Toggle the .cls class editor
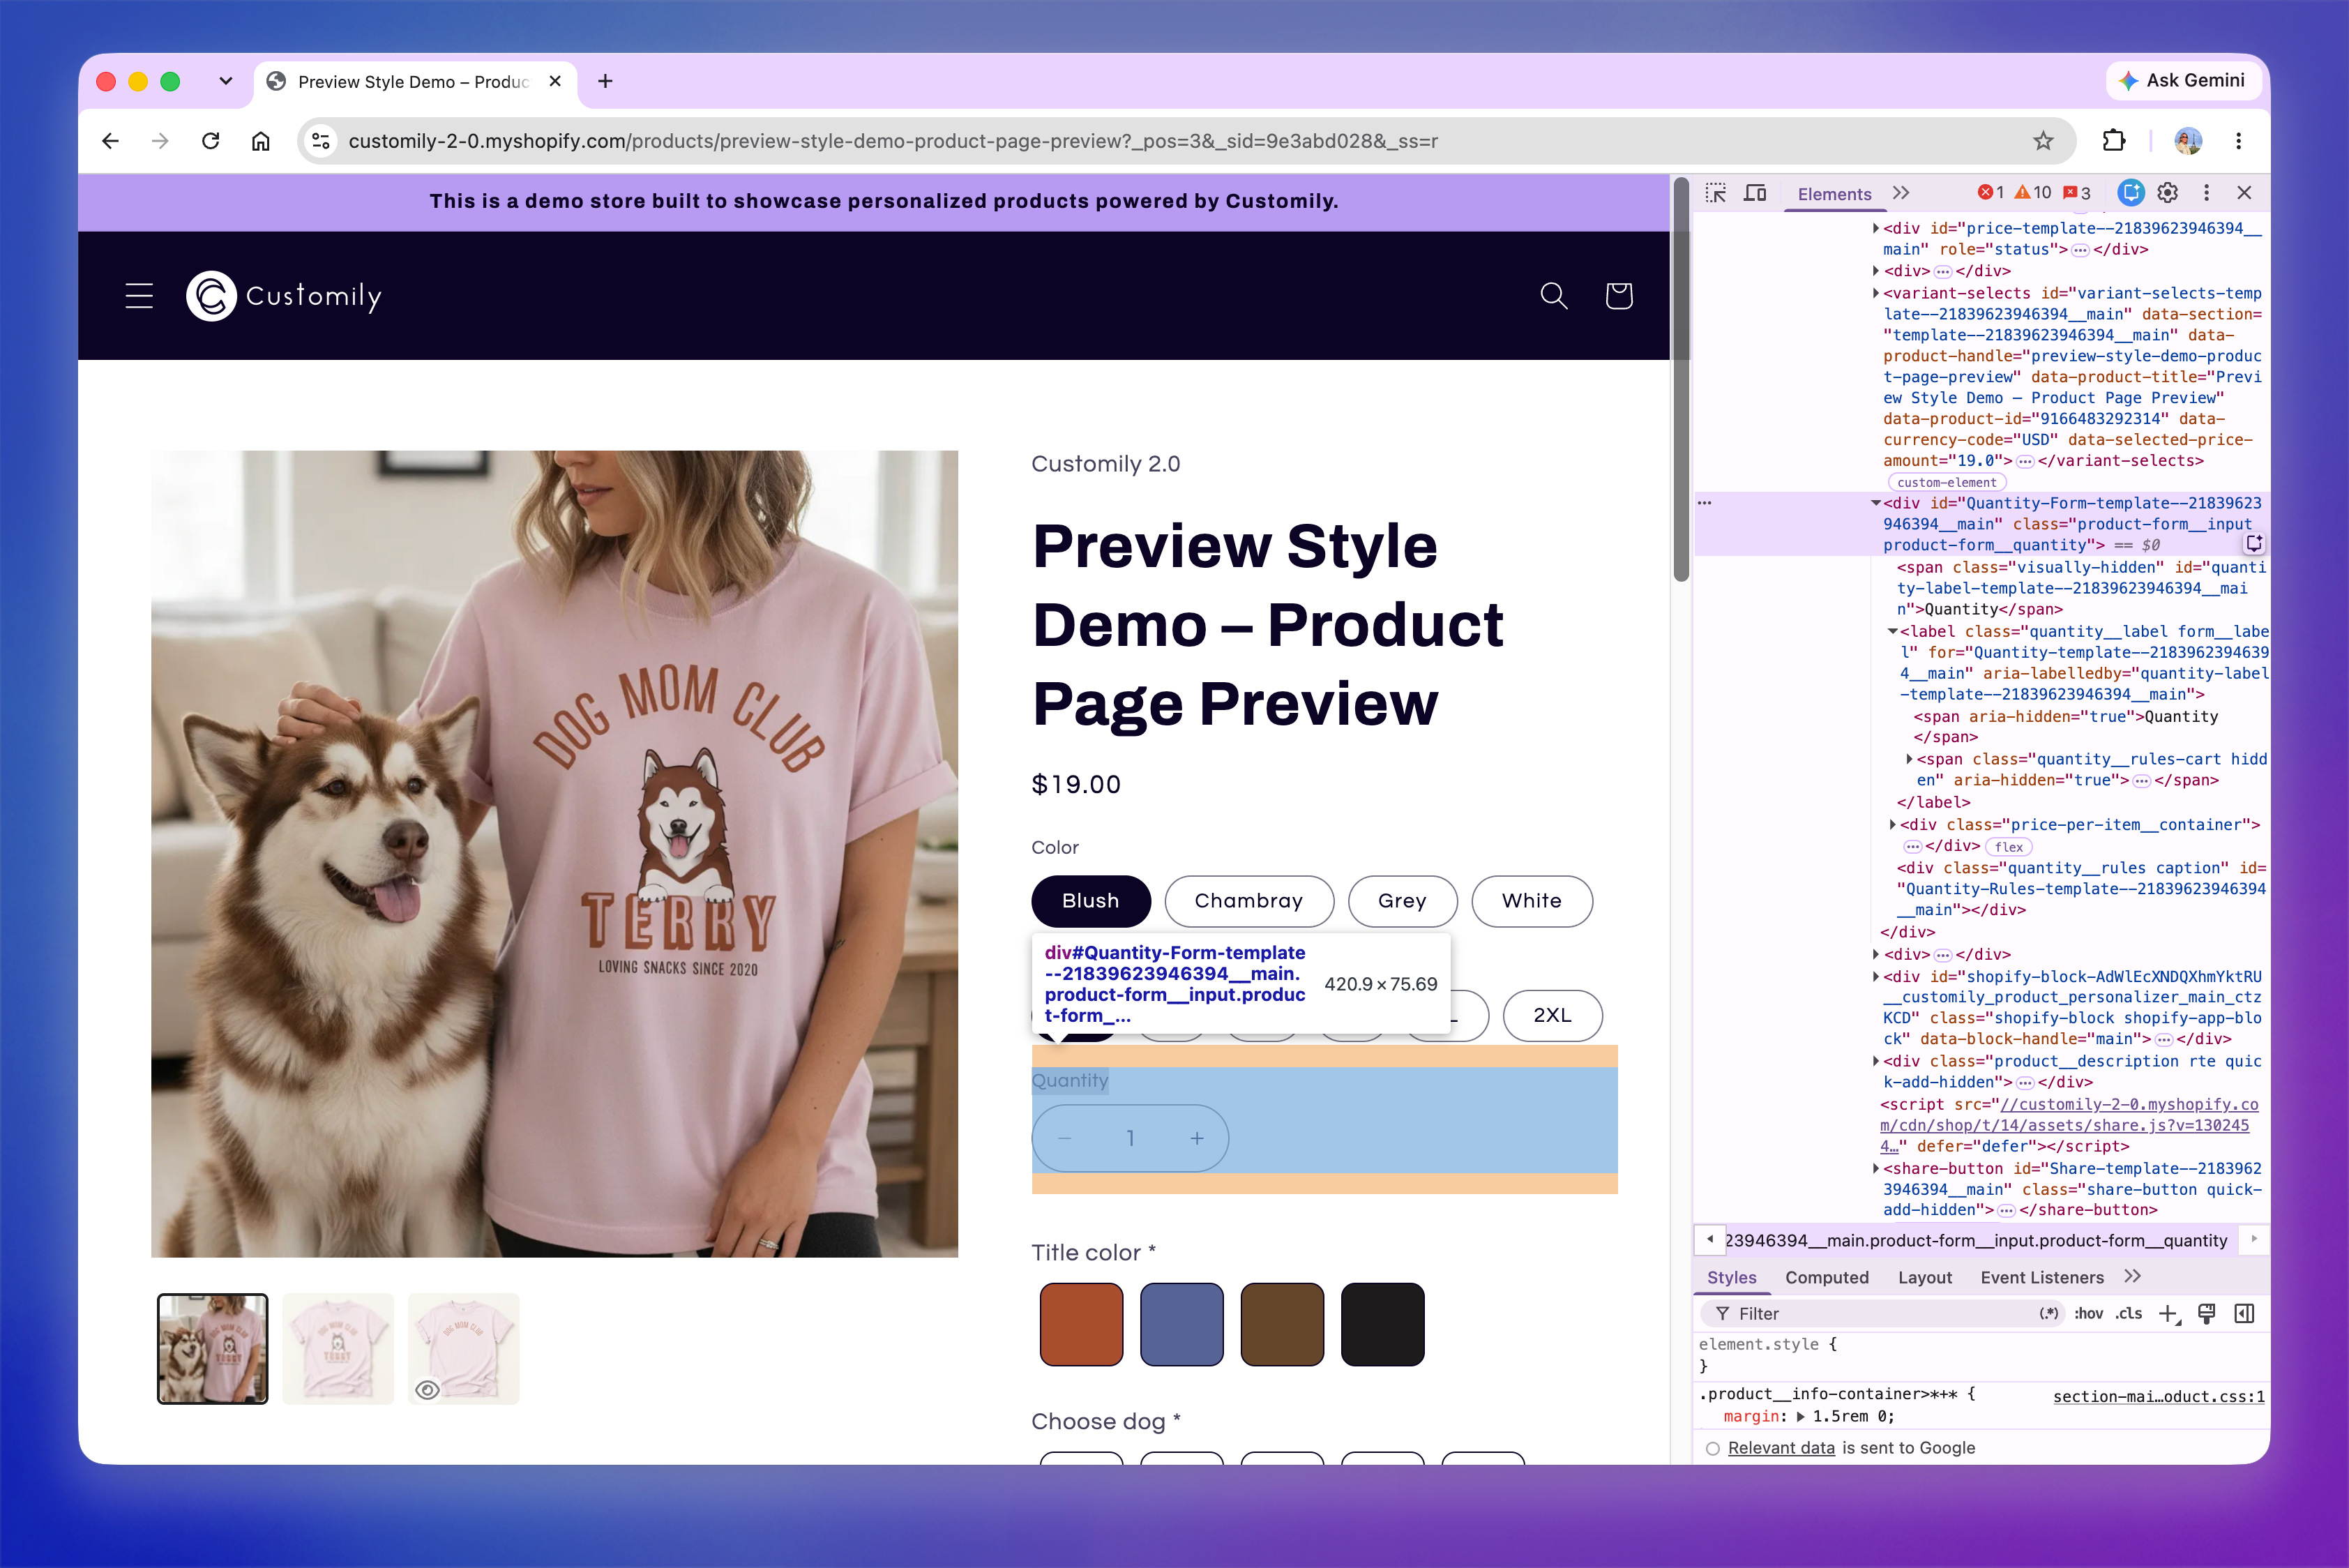This screenshot has height=1568, width=2349. tap(2129, 1314)
